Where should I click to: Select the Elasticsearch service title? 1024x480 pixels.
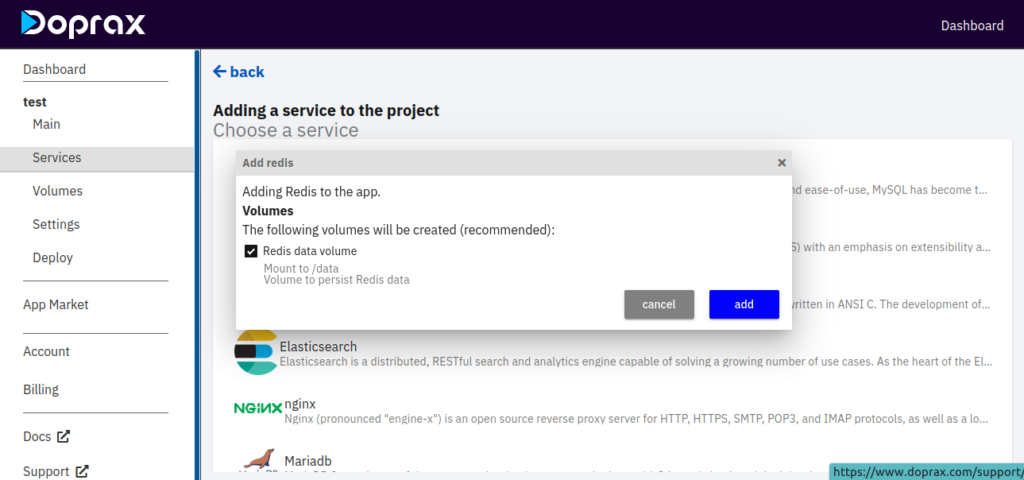coord(318,347)
